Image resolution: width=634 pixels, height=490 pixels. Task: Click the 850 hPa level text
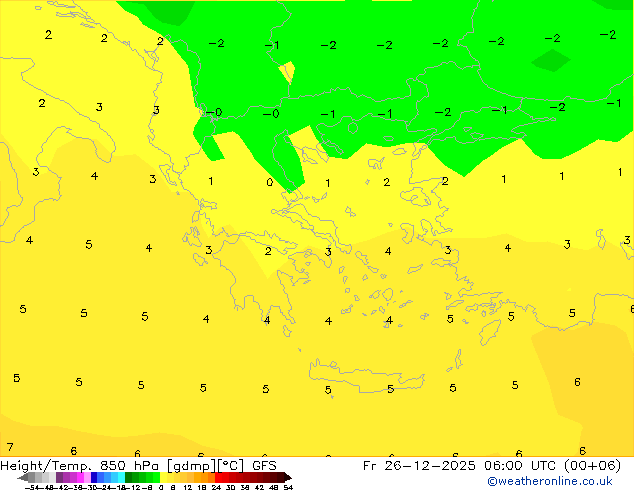coord(129,466)
